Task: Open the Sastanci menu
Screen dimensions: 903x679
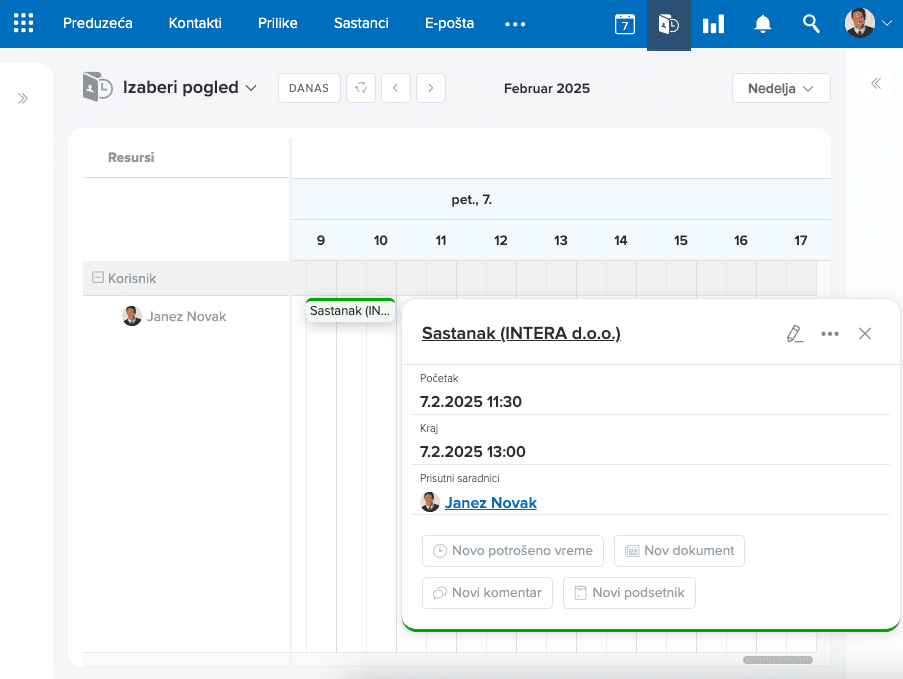Action: pos(361,23)
